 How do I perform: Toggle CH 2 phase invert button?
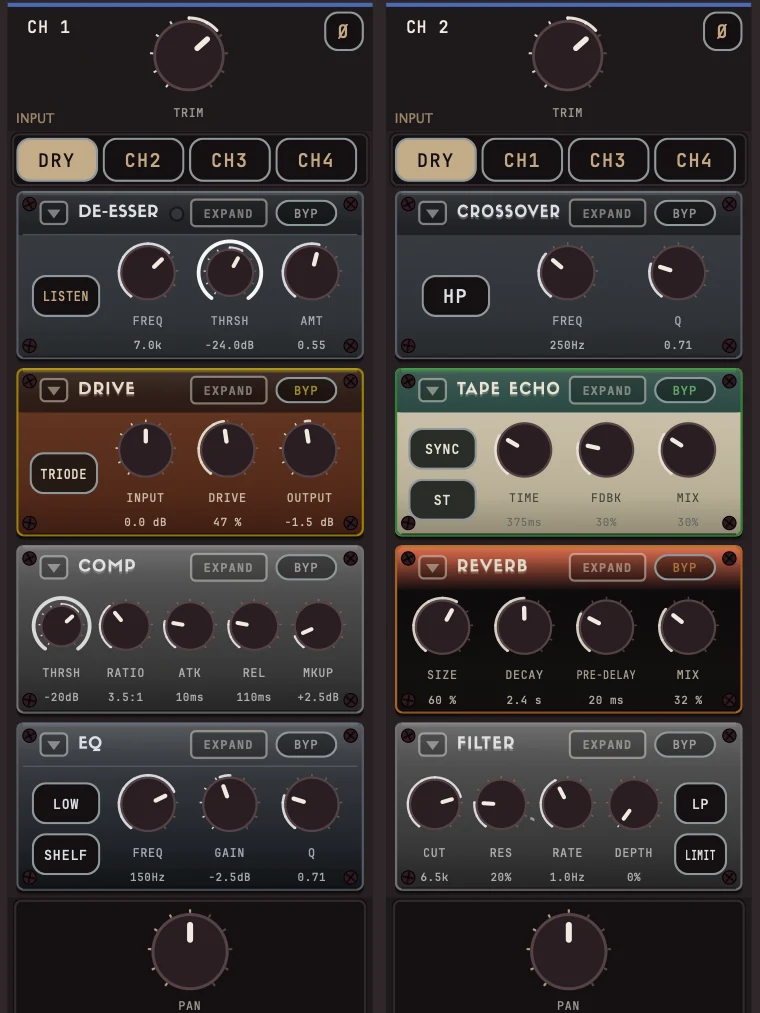(722, 31)
